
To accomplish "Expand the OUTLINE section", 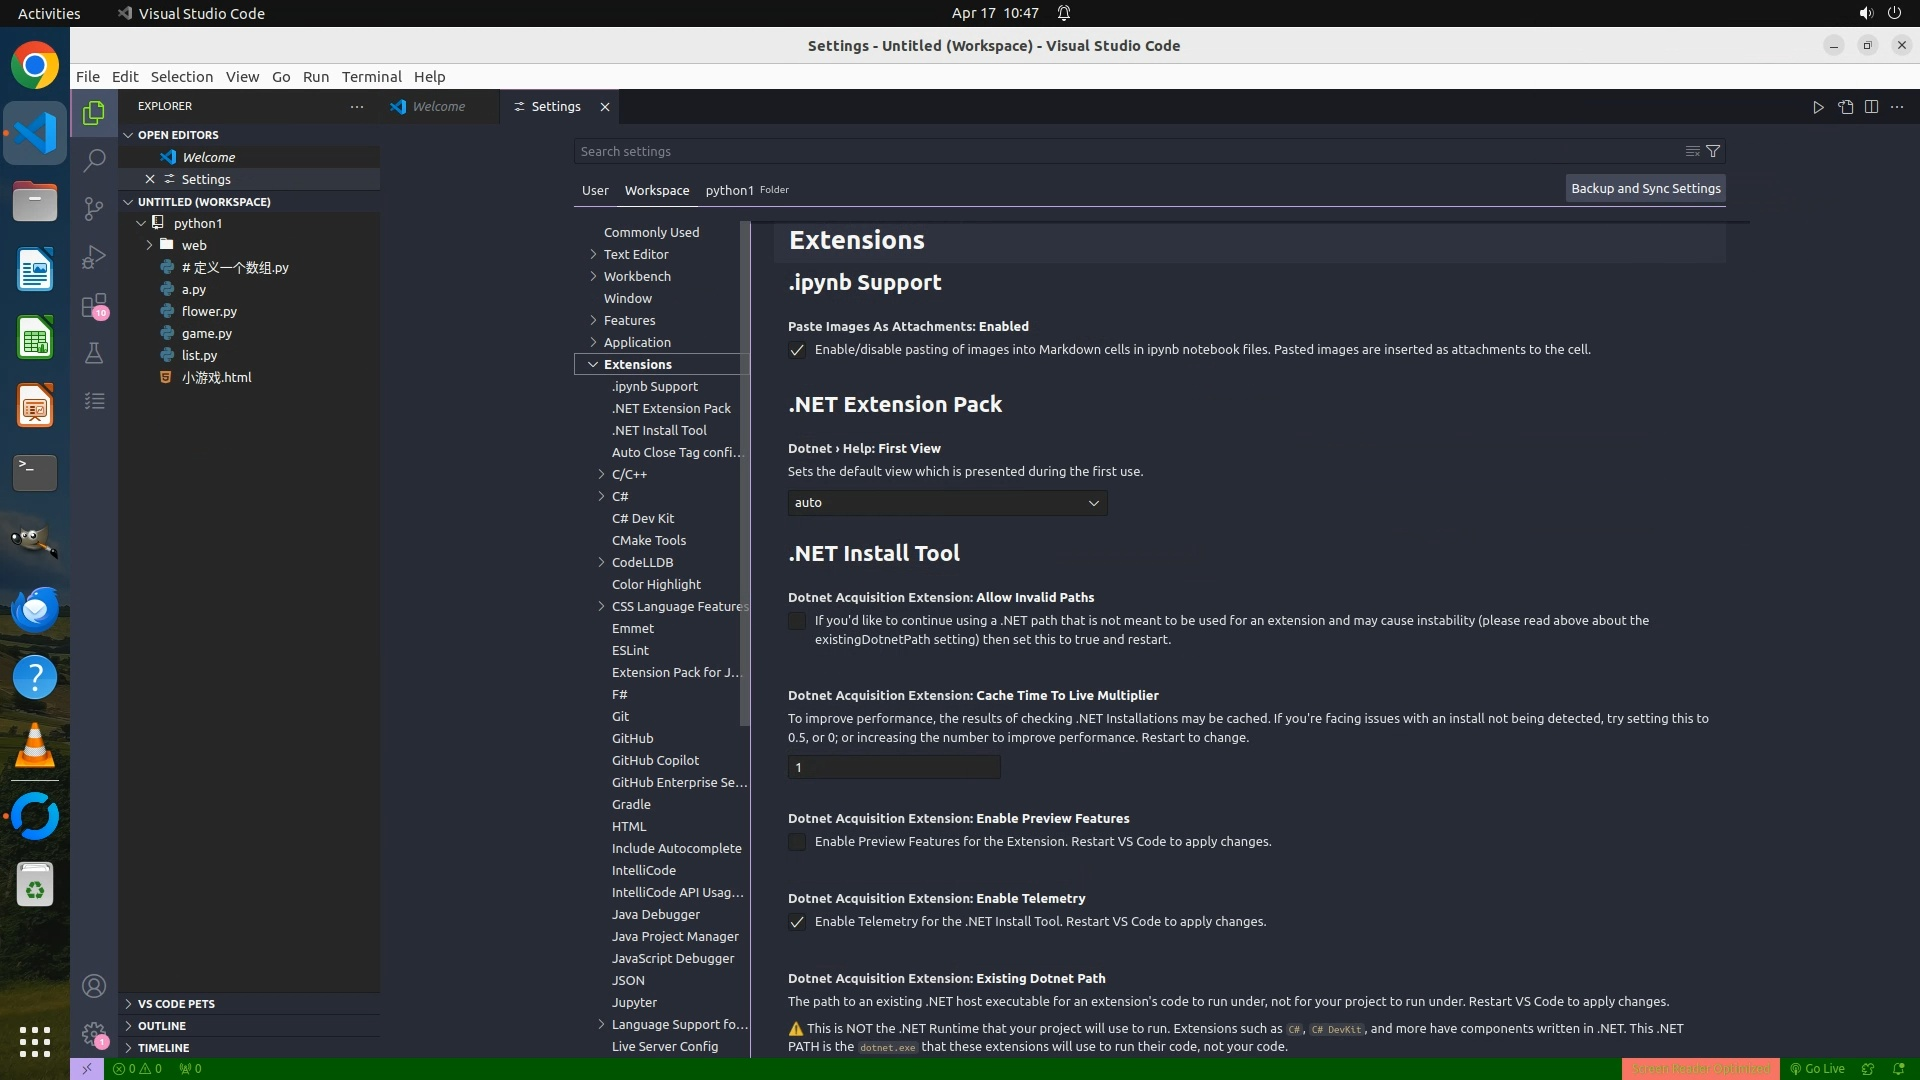I will click(162, 1026).
